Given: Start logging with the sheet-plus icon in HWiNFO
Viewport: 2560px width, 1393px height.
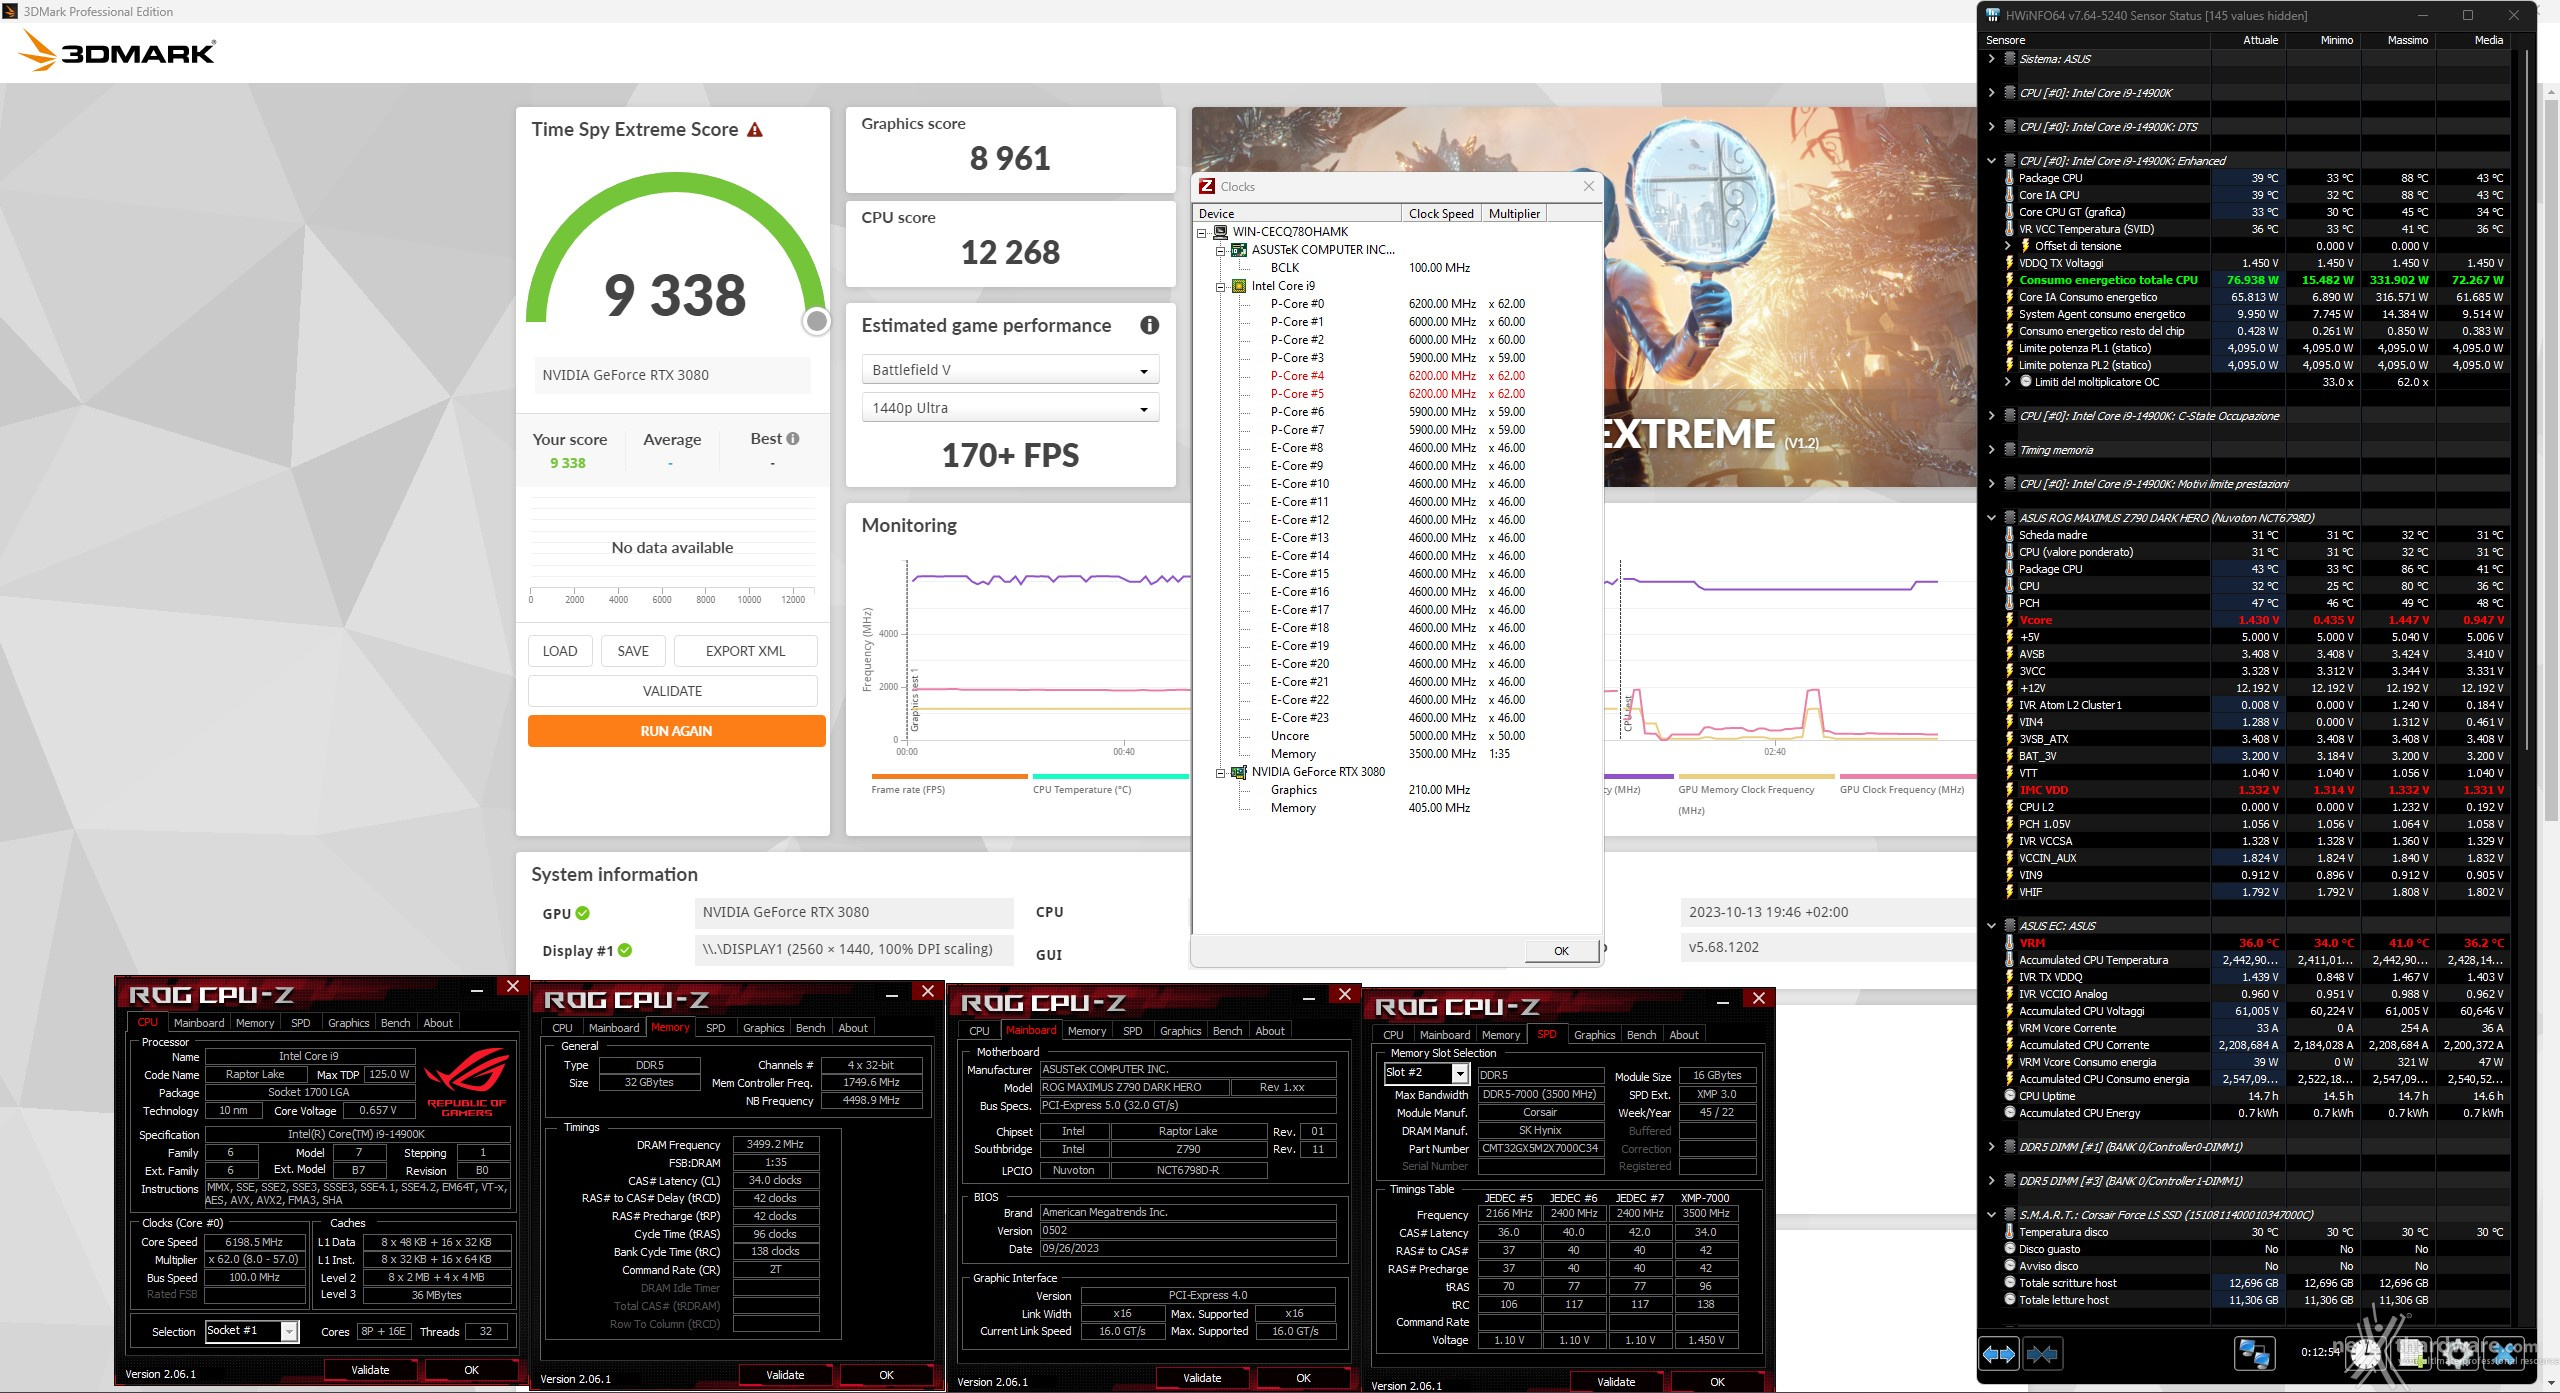Looking at the screenshot, I should (2411, 1354).
